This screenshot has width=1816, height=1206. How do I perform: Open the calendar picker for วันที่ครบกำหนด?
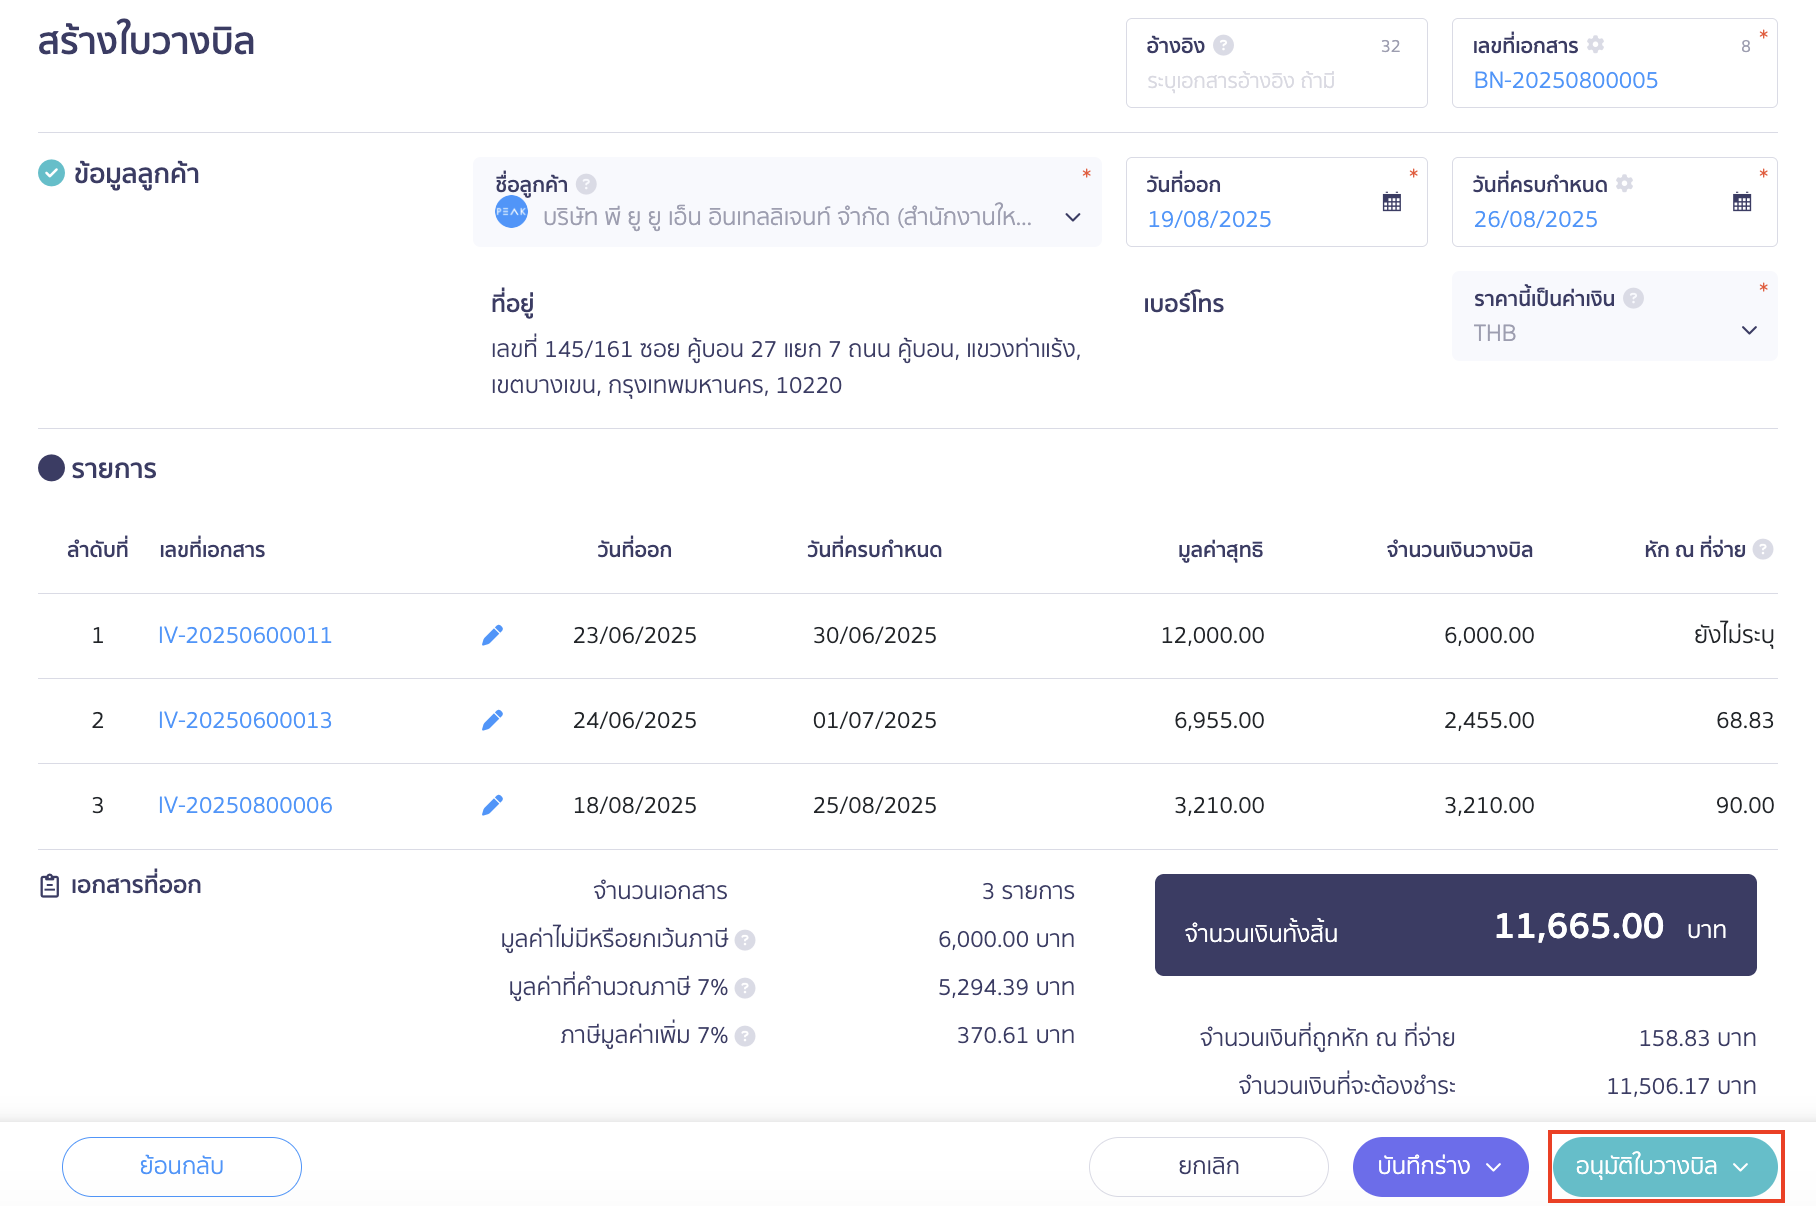click(1743, 201)
